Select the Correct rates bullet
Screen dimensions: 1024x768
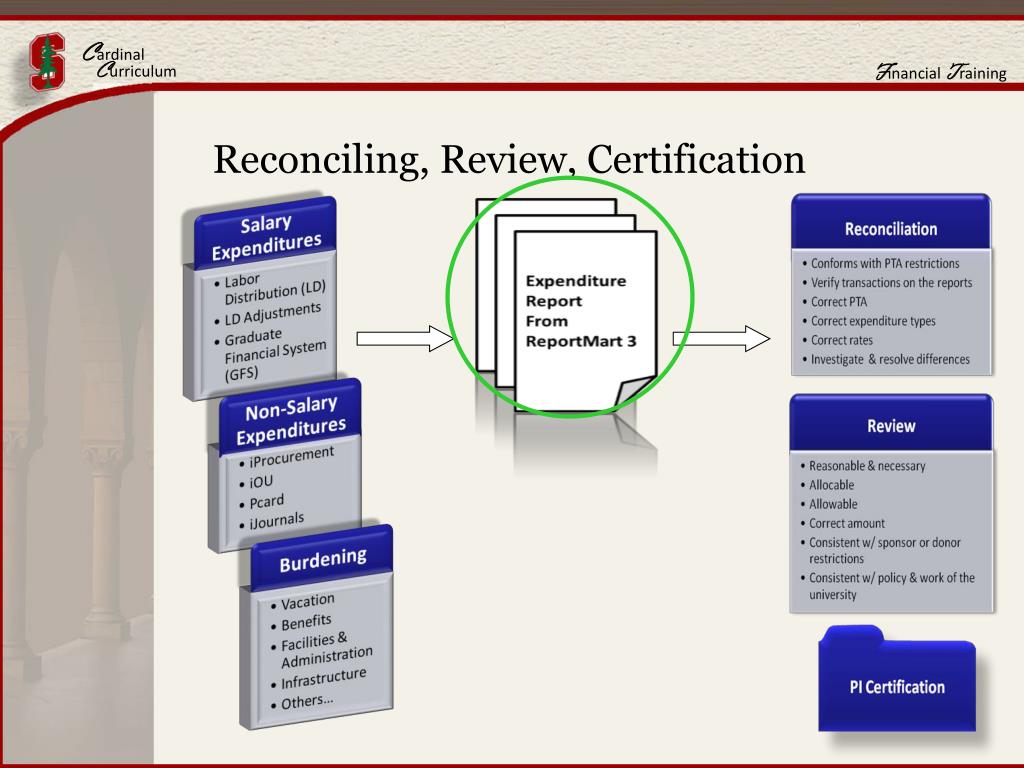tap(837, 340)
